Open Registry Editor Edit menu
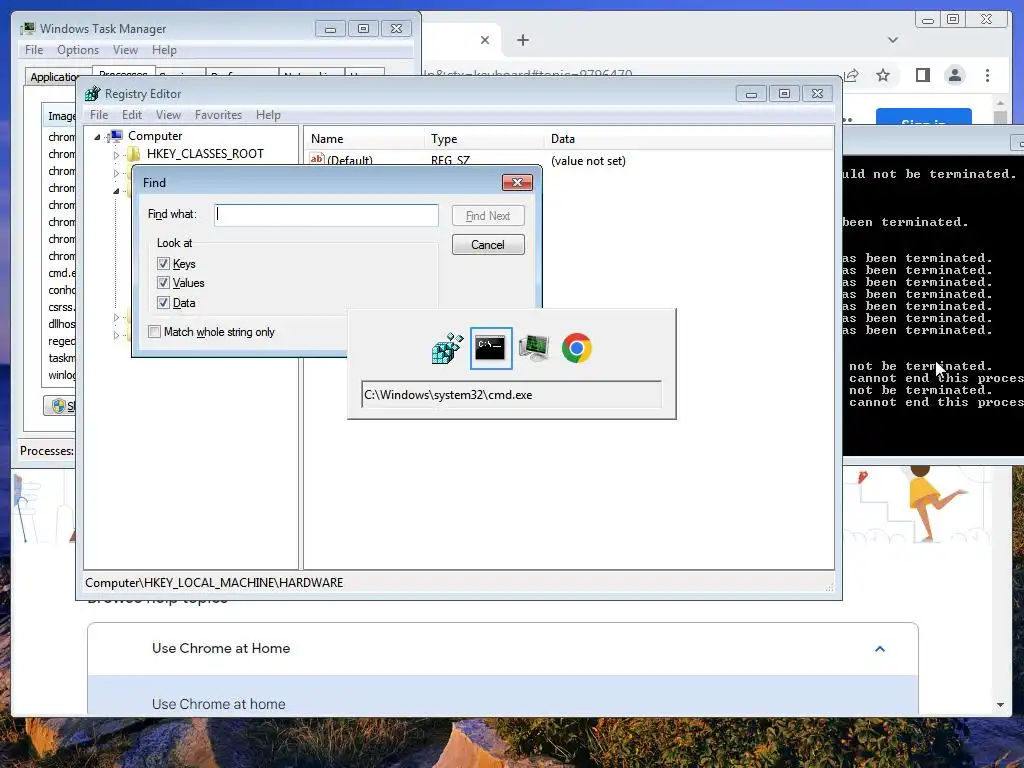This screenshot has width=1024, height=768. pos(132,115)
